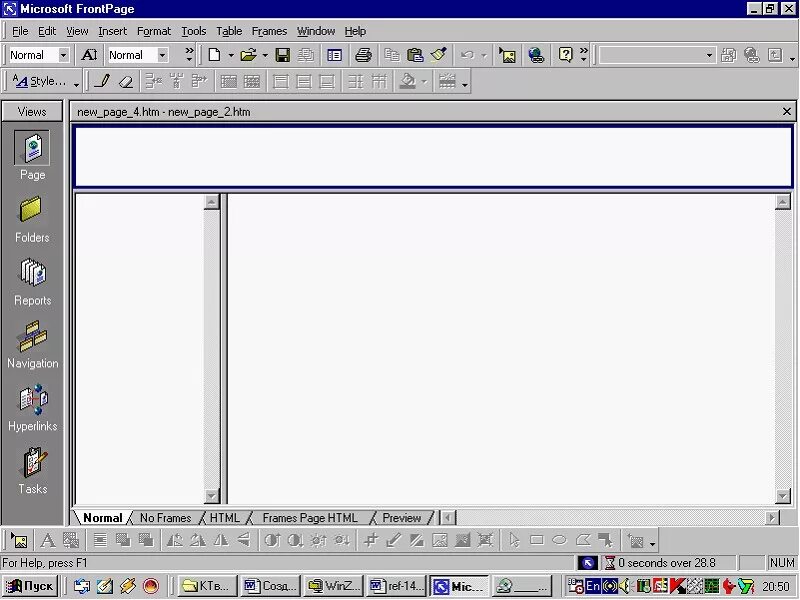Switch to the Preview tab
800x600 pixels.
(x=402, y=518)
